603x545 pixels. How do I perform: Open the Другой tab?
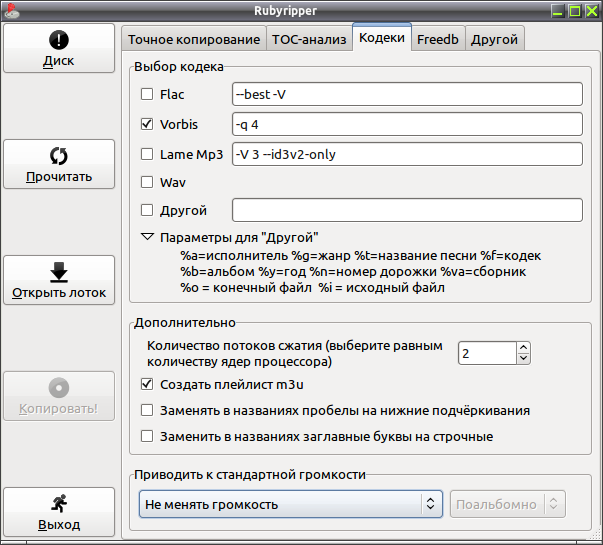coord(495,39)
